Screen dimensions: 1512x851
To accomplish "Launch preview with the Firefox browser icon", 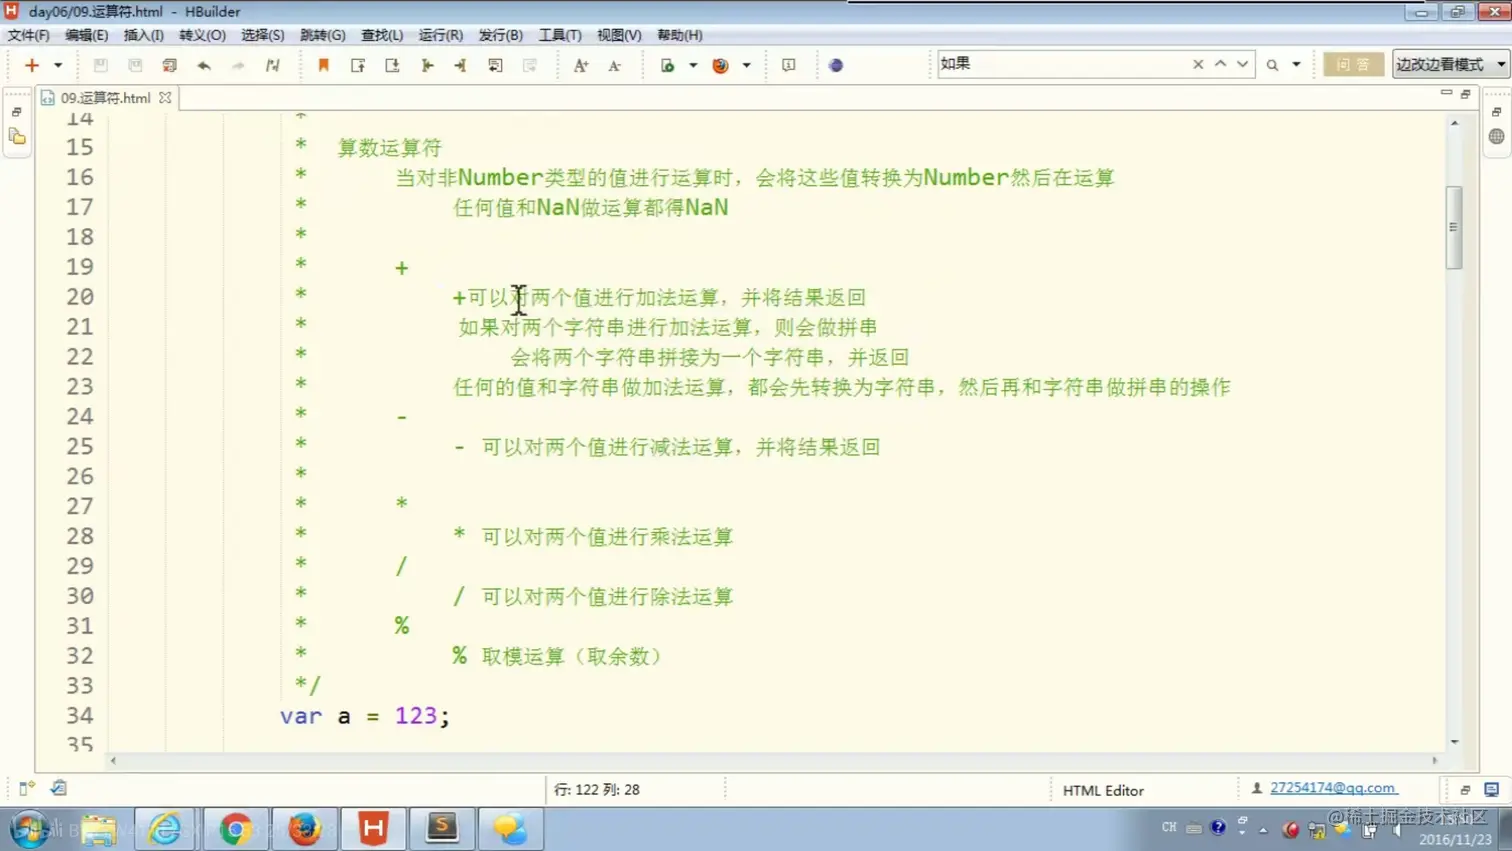I will (719, 64).
